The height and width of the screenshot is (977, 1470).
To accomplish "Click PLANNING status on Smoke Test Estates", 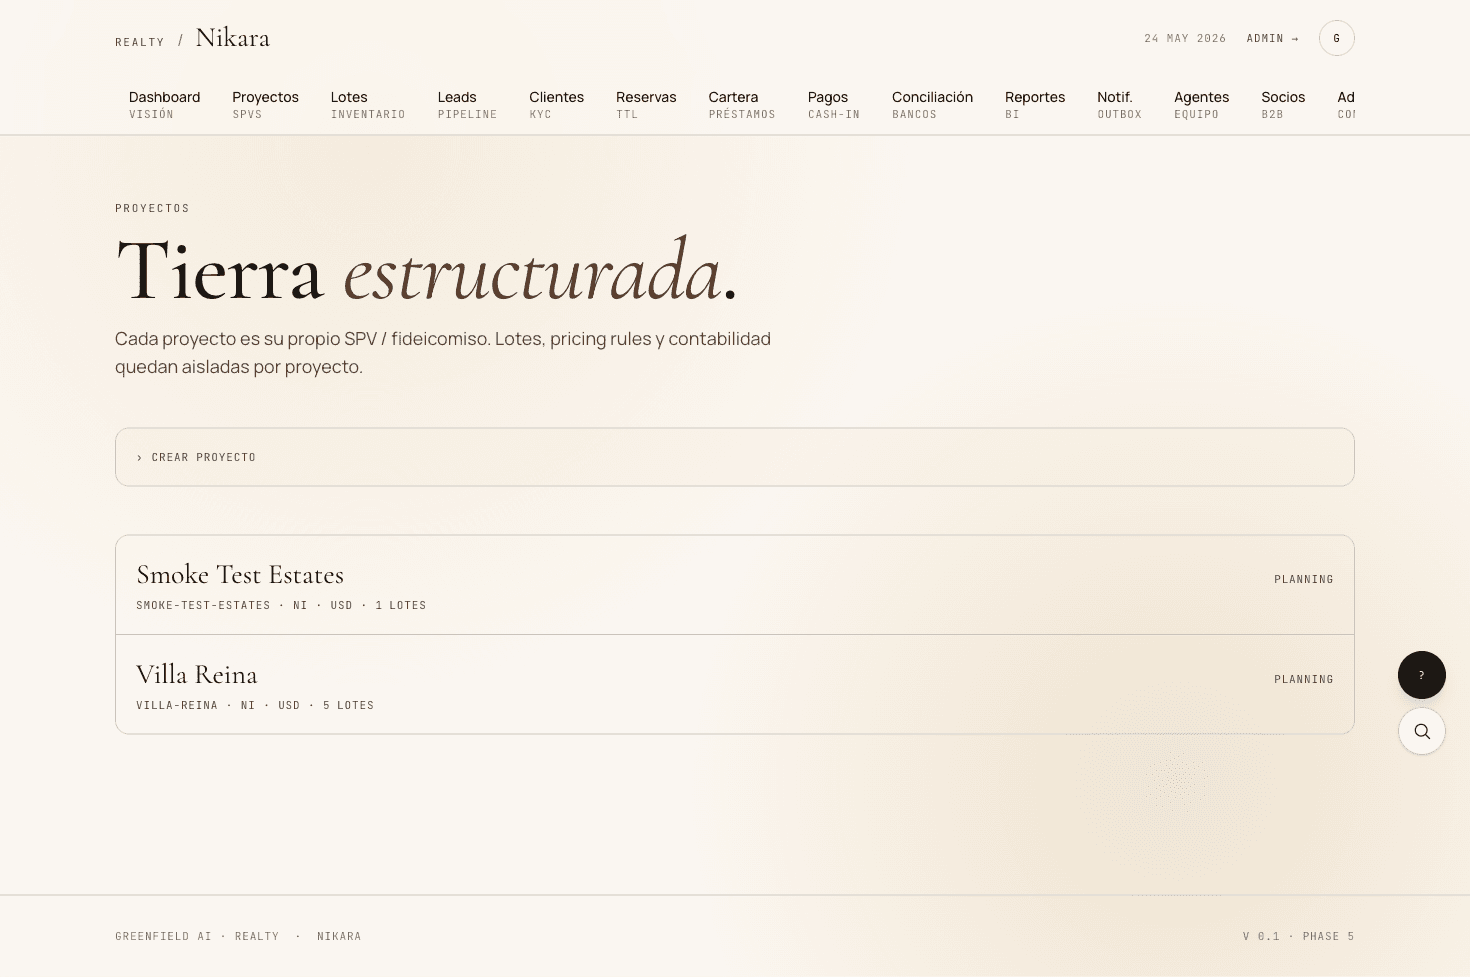I will tap(1303, 579).
